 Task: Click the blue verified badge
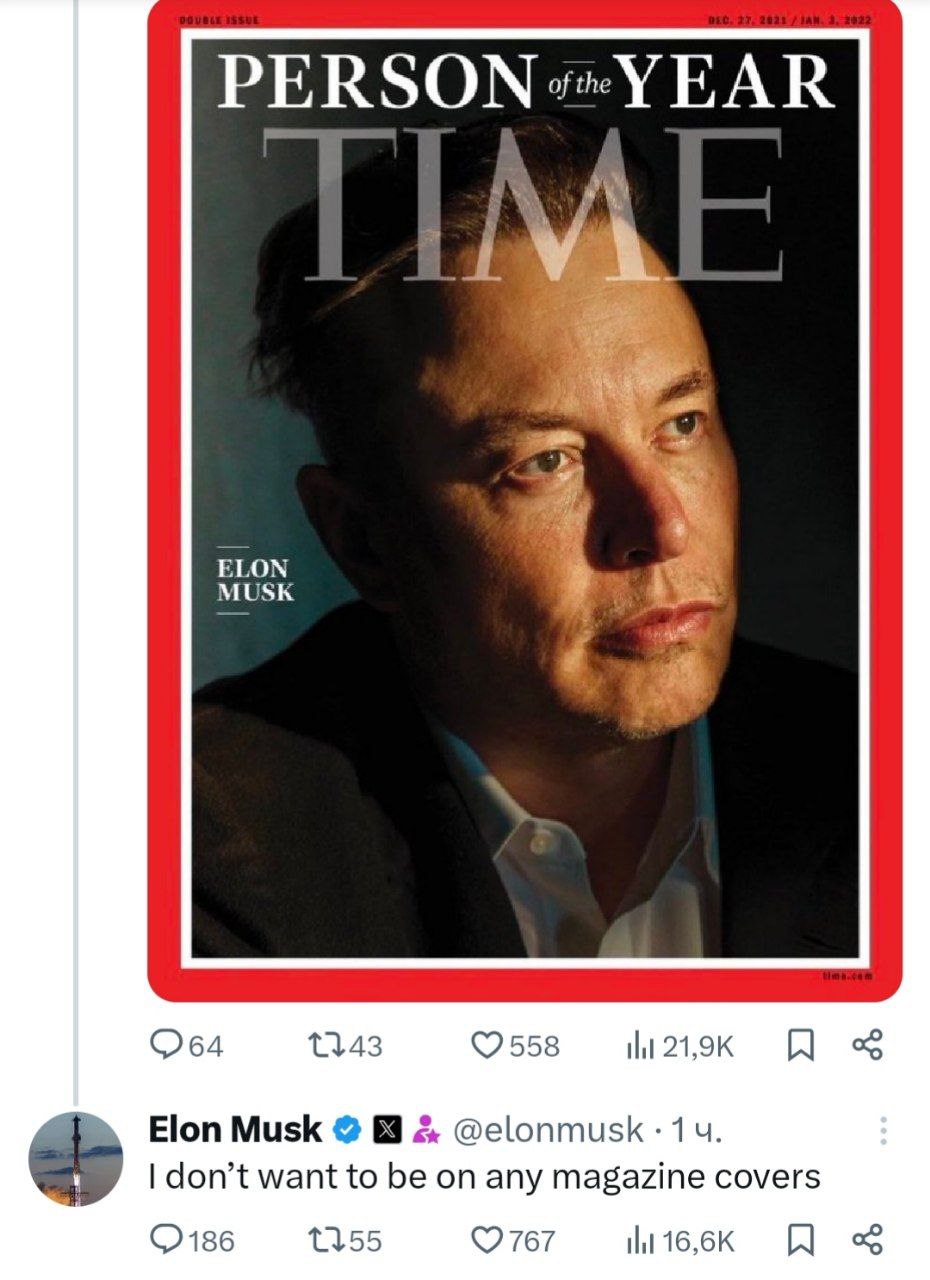347,1130
